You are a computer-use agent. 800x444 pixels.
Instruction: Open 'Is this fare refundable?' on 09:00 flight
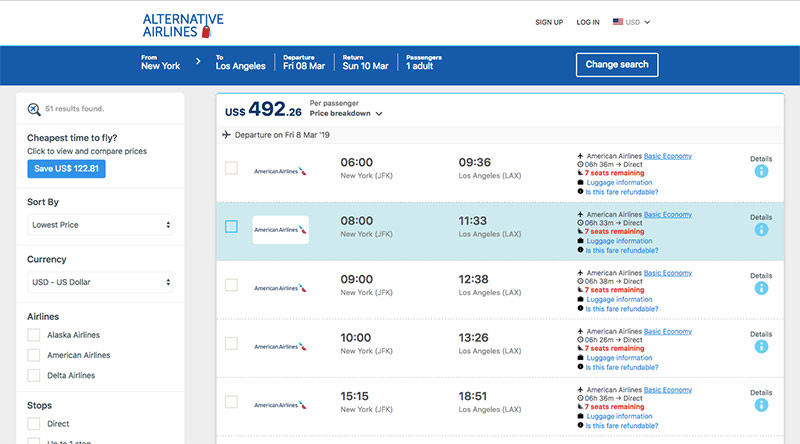(621, 309)
